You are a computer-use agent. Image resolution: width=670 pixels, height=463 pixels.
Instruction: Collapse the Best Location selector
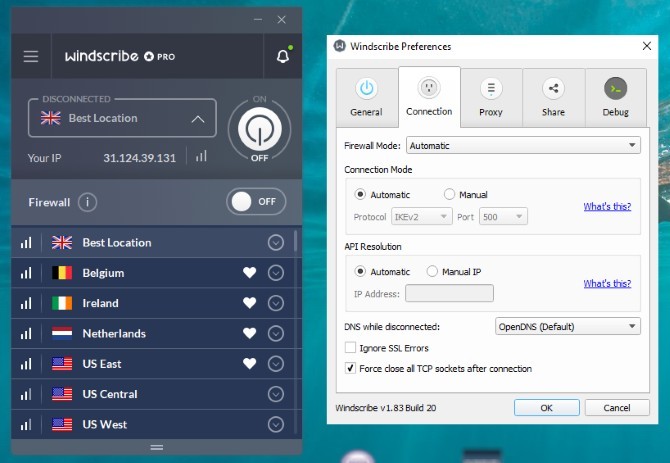click(198, 119)
